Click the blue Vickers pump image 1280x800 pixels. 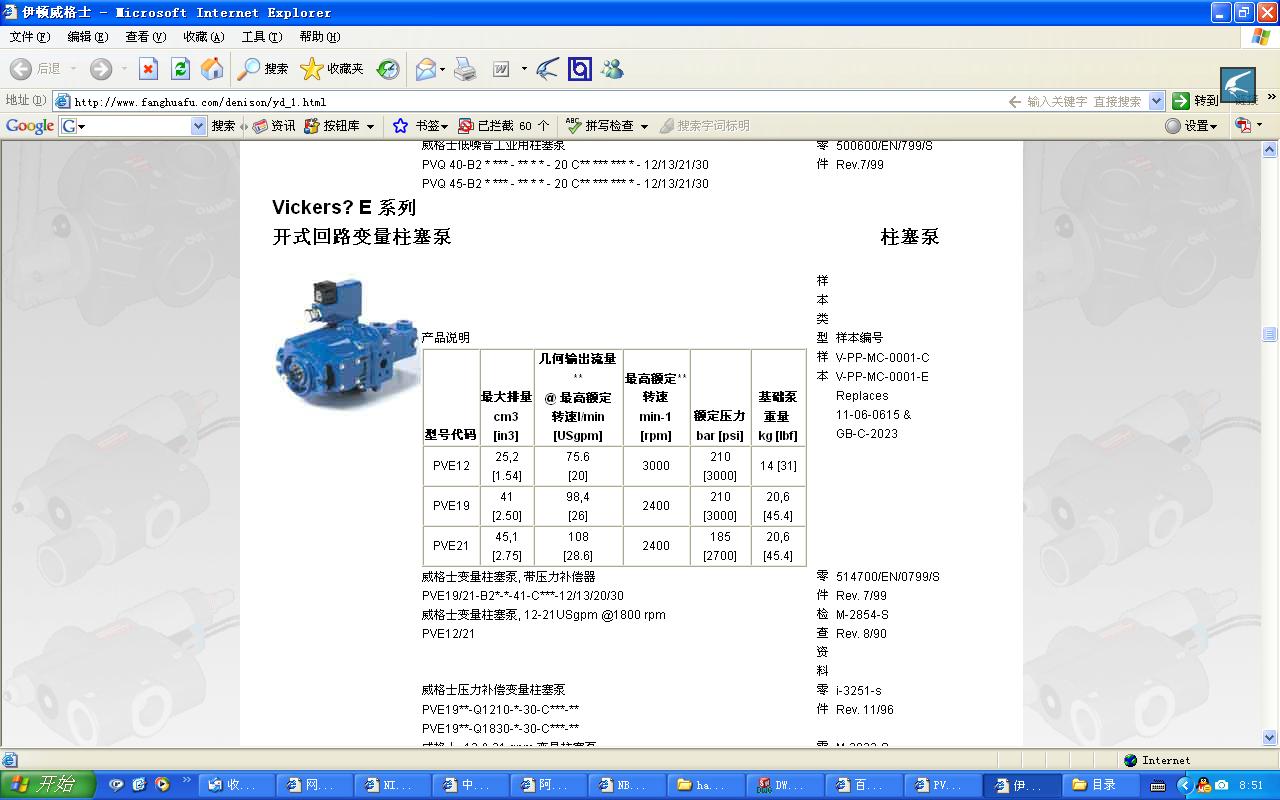[346, 342]
